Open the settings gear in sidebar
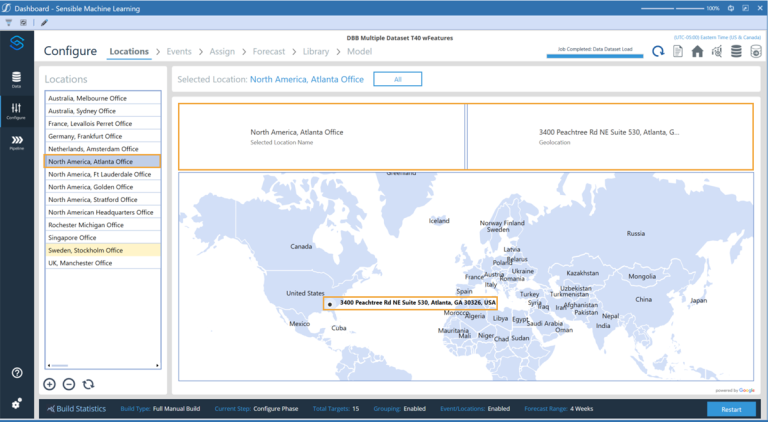 click(x=17, y=403)
